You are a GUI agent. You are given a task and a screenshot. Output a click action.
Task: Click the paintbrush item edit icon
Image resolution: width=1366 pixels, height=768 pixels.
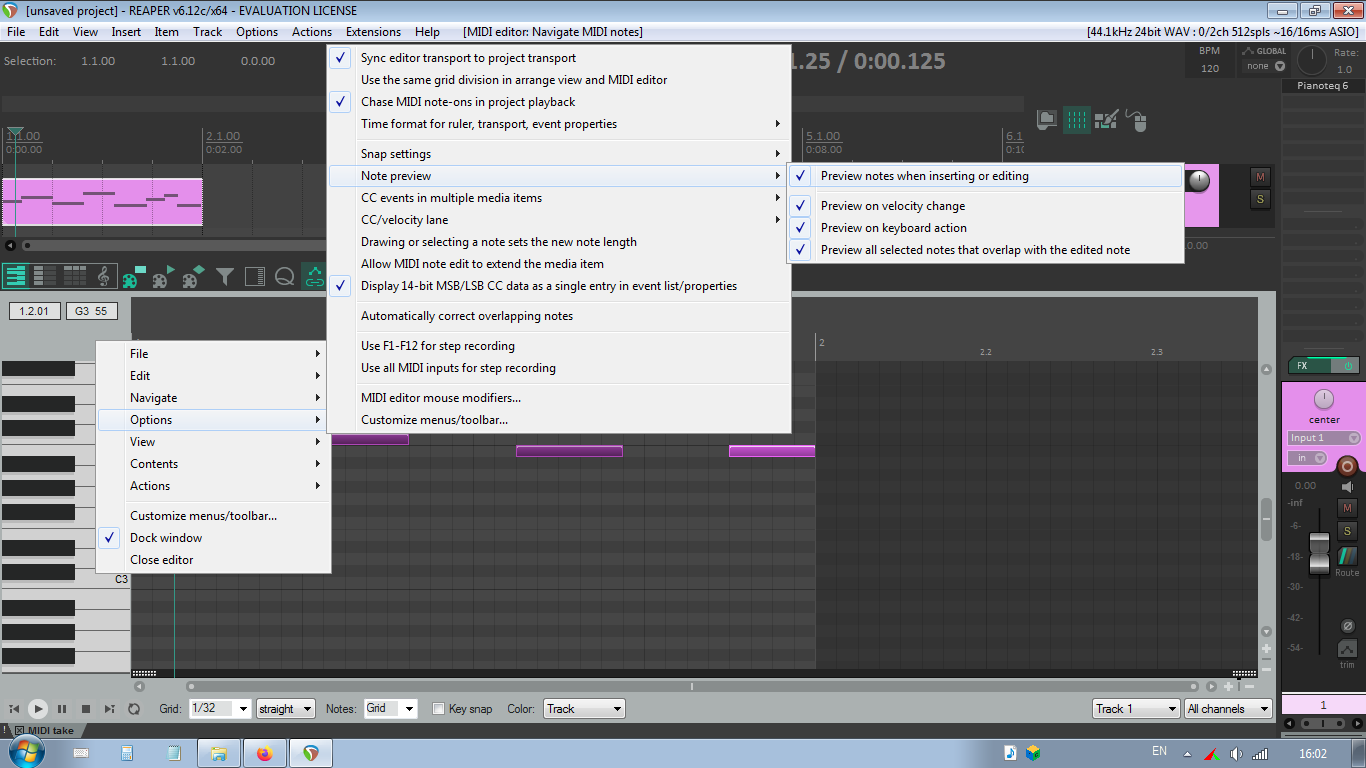[x=1106, y=120]
